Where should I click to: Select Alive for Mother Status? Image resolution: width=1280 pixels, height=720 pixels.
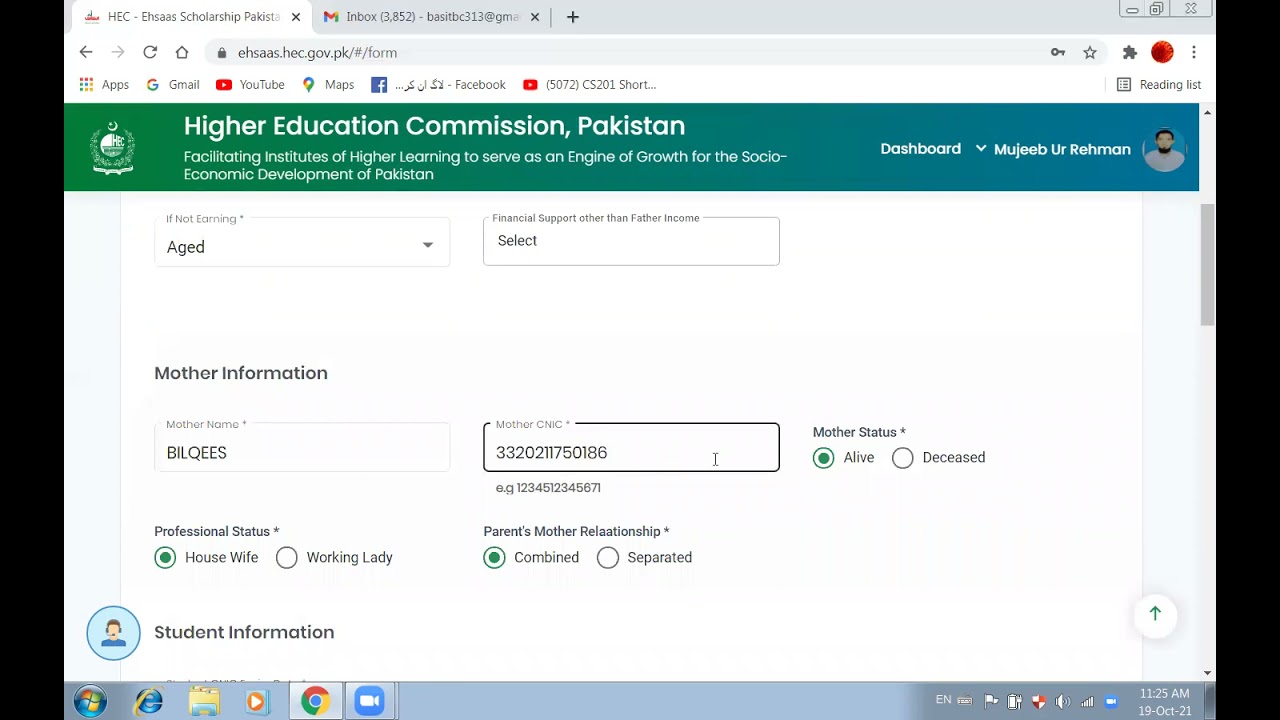[x=823, y=458]
